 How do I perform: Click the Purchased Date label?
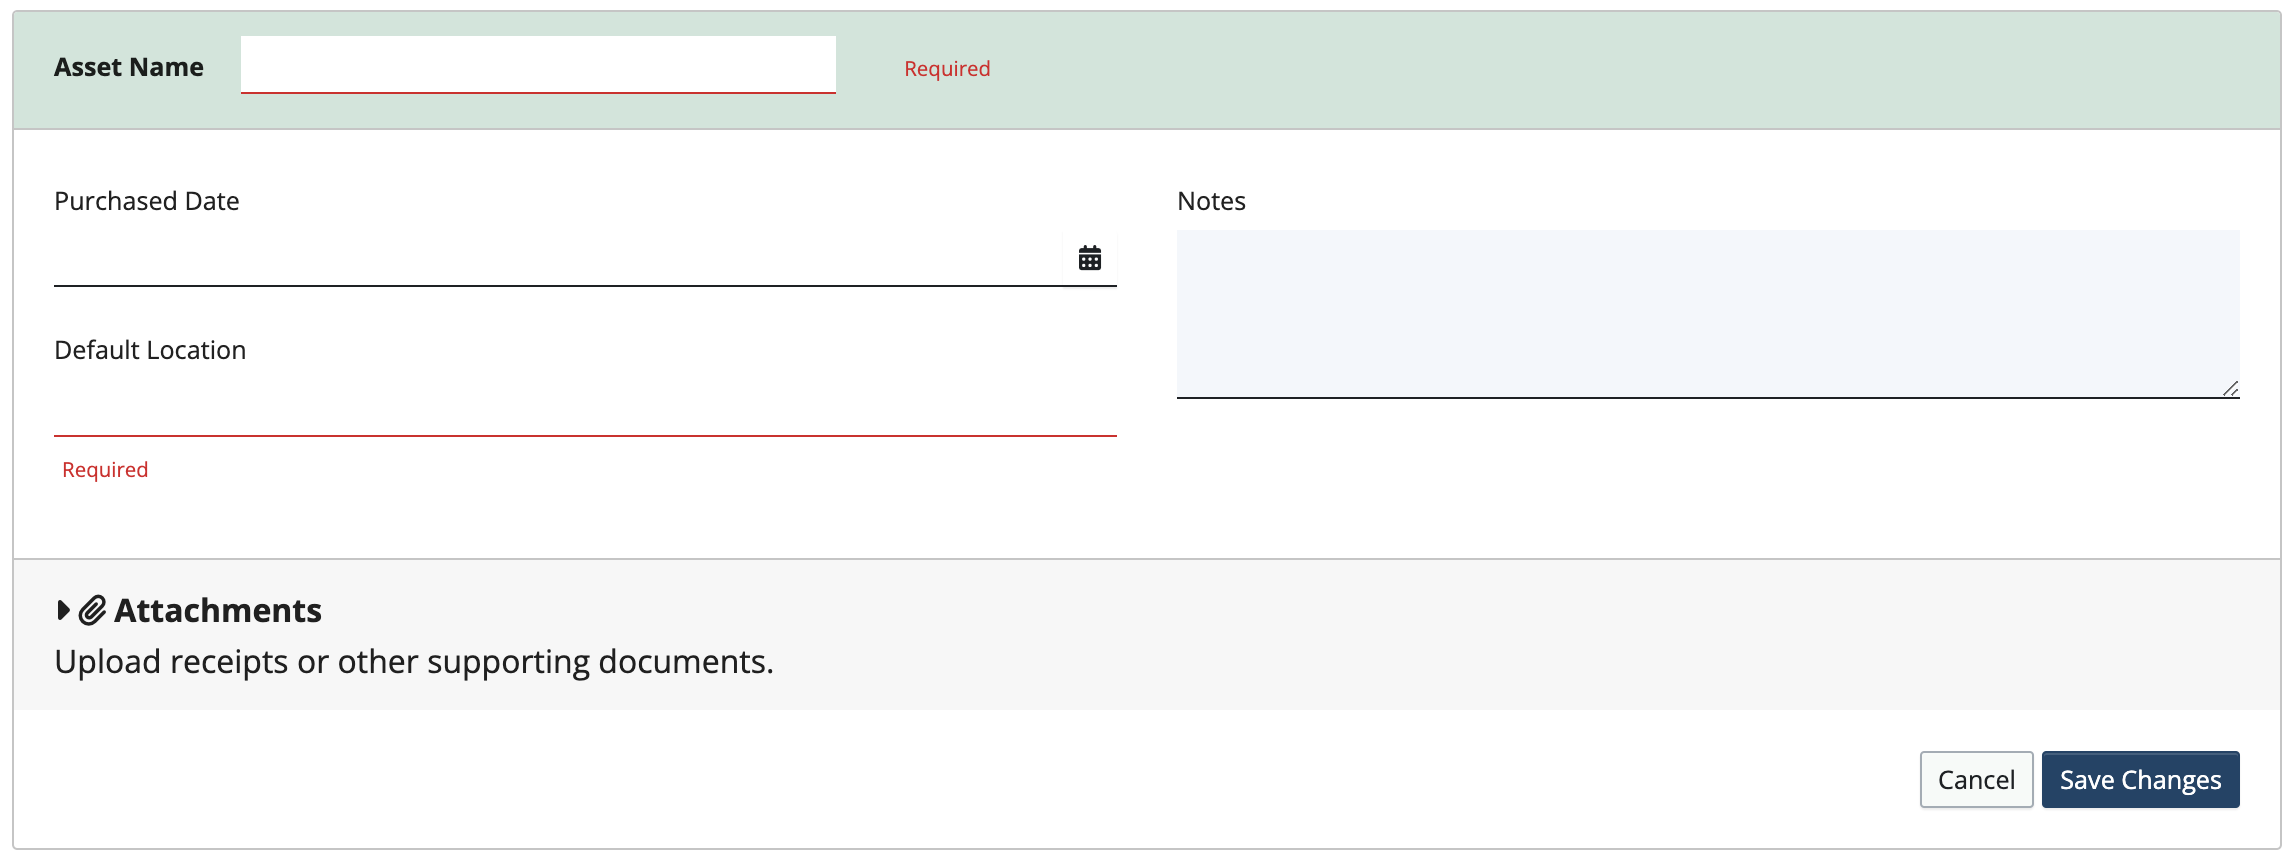pyautogui.click(x=147, y=201)
